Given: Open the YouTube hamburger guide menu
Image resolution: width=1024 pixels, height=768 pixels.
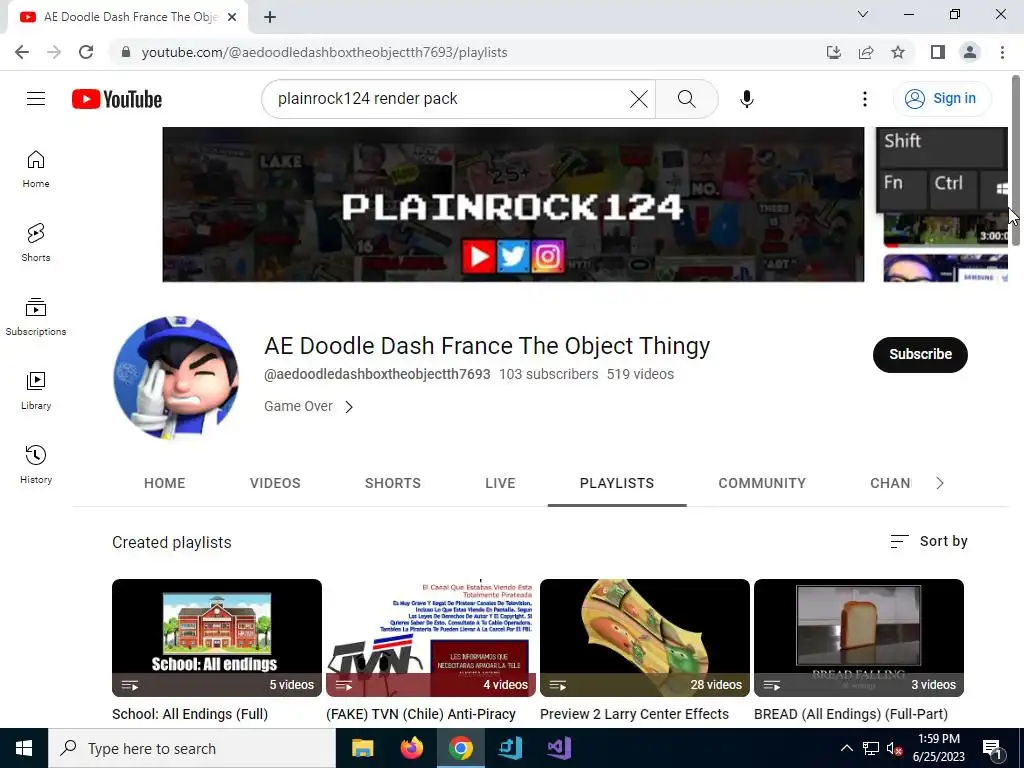Looking at the screenshot, I should (x=36, y=99).
